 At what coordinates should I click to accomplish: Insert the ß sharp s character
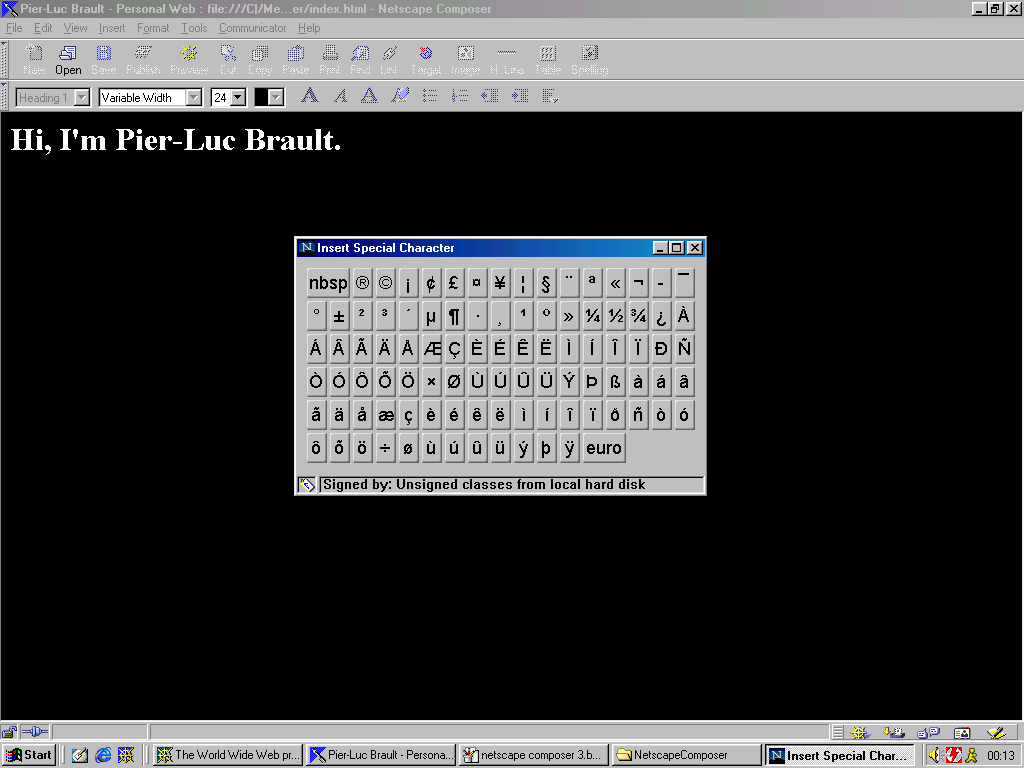615,382
